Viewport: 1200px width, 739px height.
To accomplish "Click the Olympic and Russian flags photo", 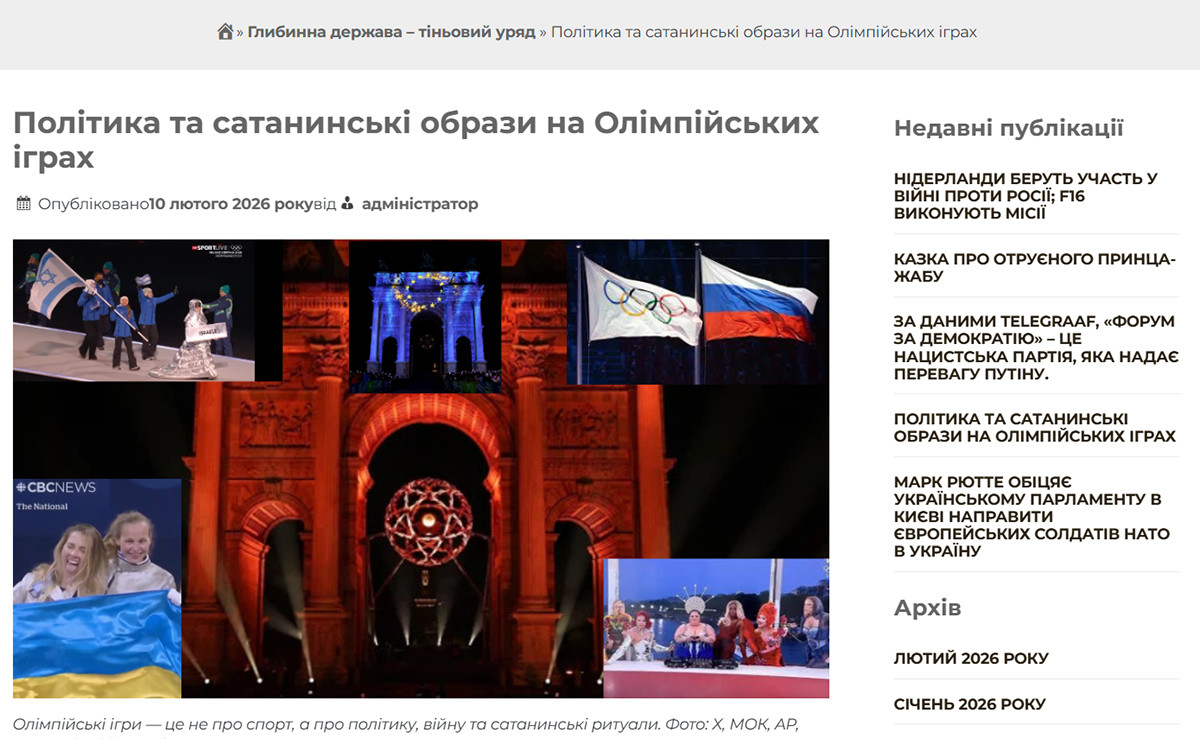I will point(697,312).
